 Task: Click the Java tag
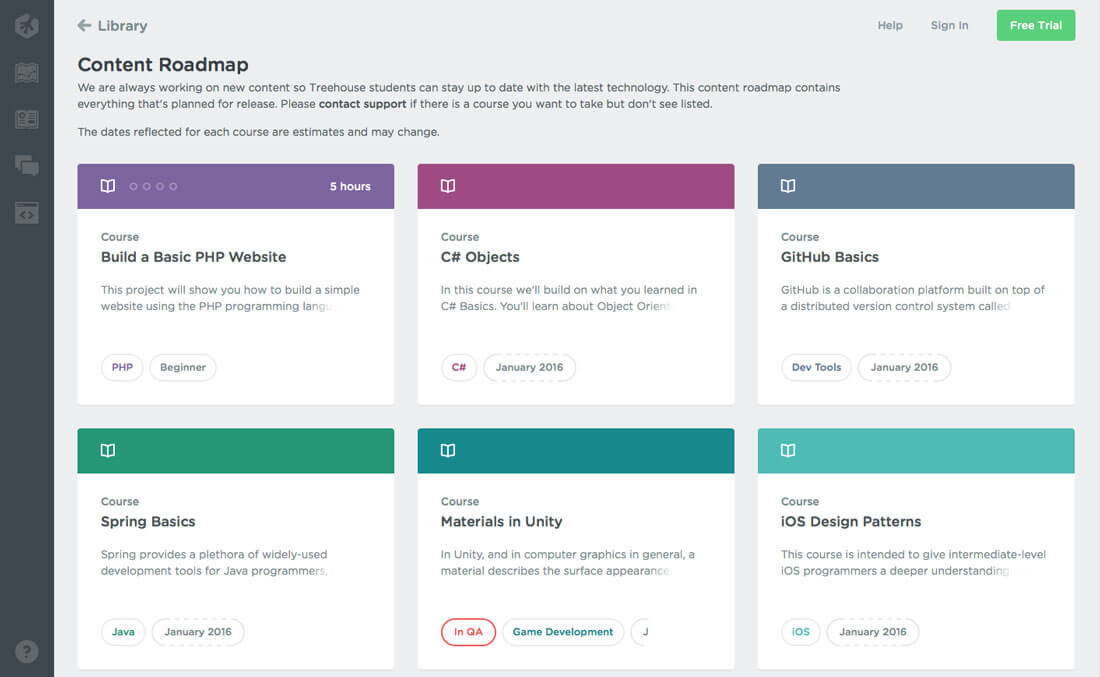click(123, 631)
